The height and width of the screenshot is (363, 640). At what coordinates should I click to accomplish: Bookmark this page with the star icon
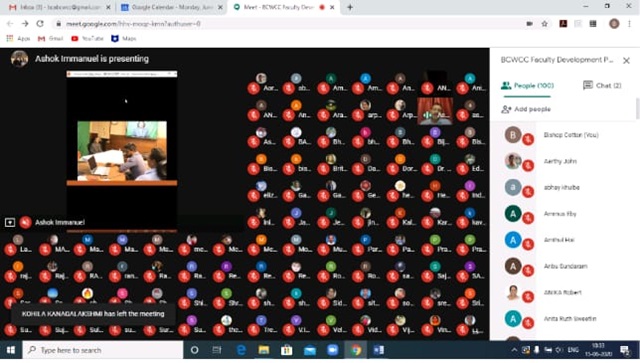coord(544,24)
